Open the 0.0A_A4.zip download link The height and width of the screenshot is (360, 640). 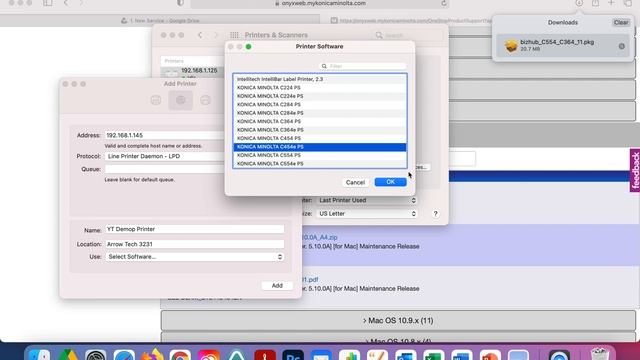(x=320, y=237)
